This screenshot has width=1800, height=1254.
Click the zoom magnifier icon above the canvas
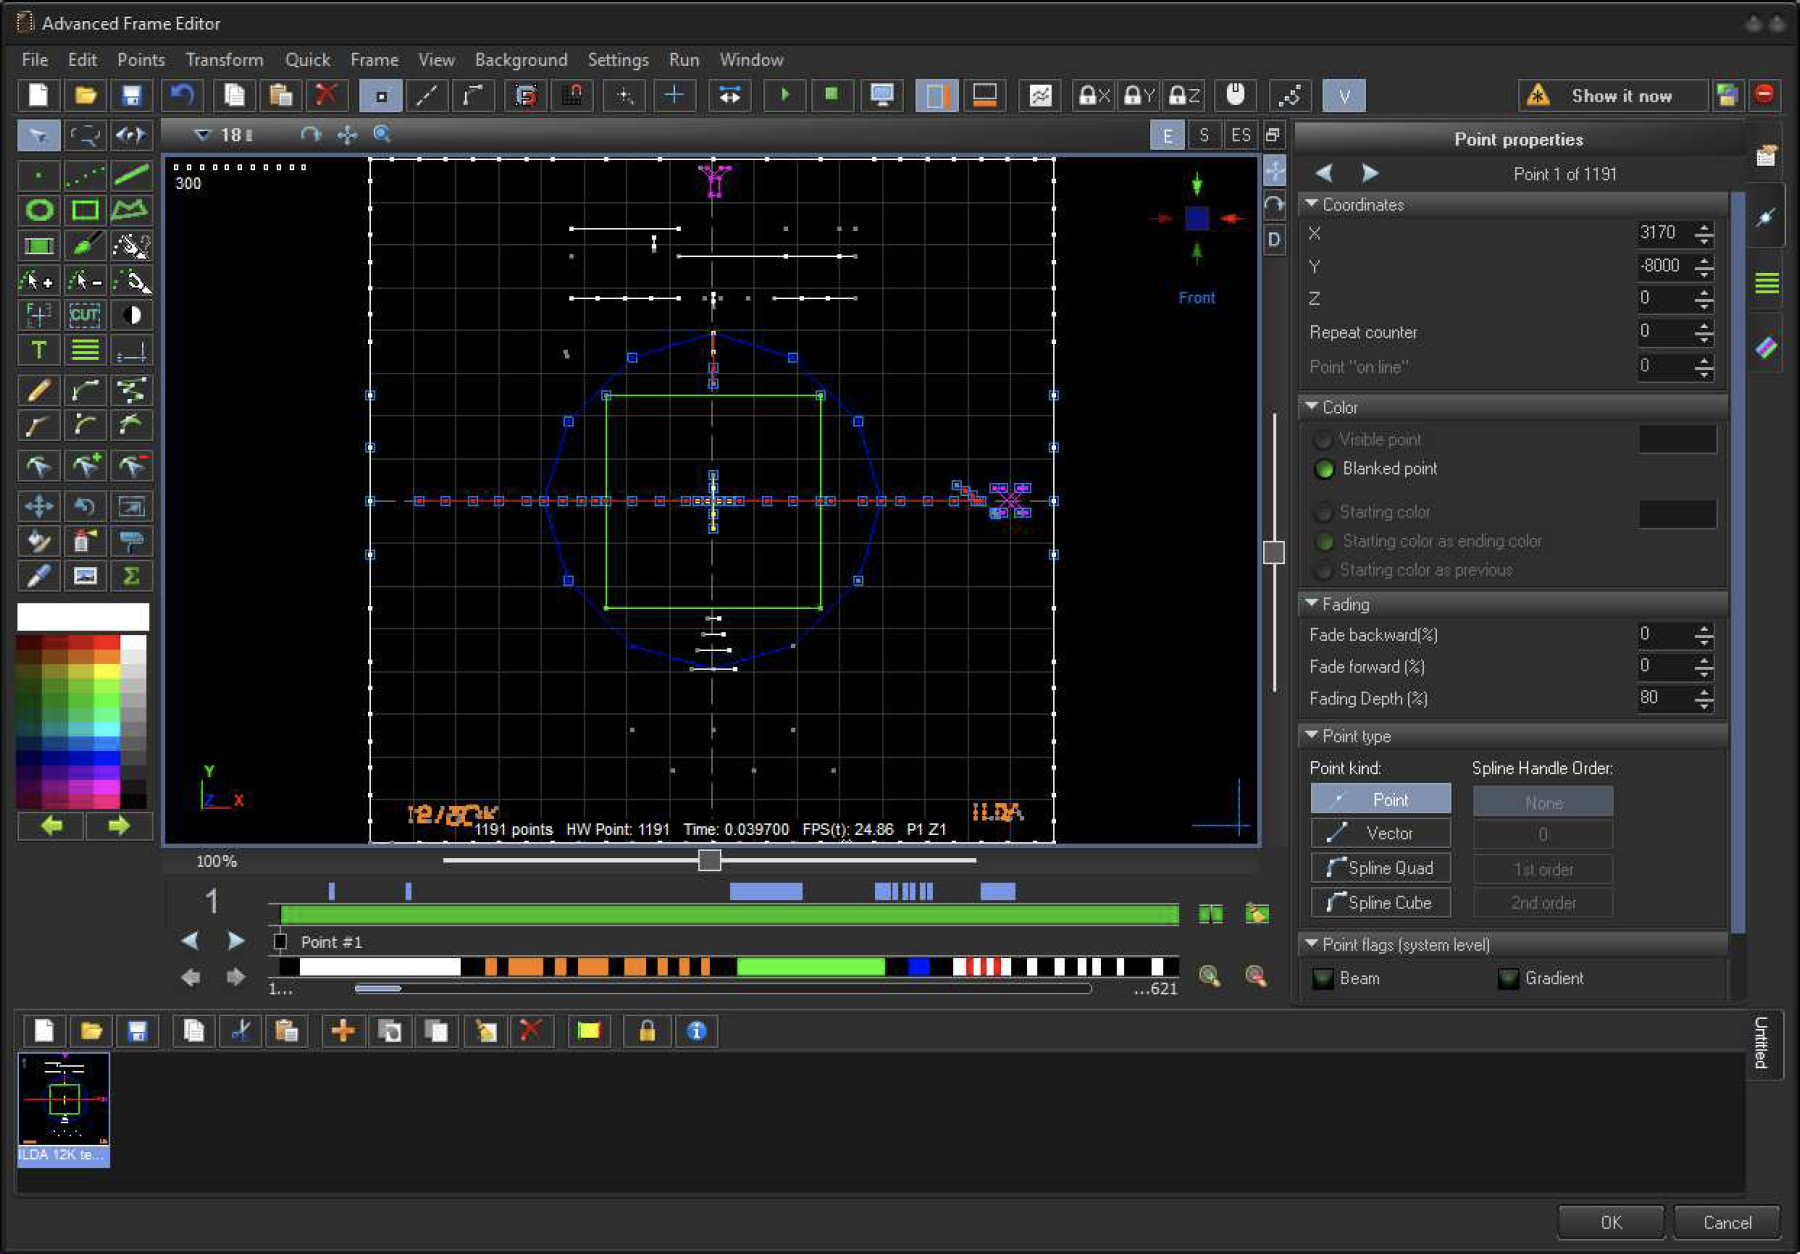point(382,134)
